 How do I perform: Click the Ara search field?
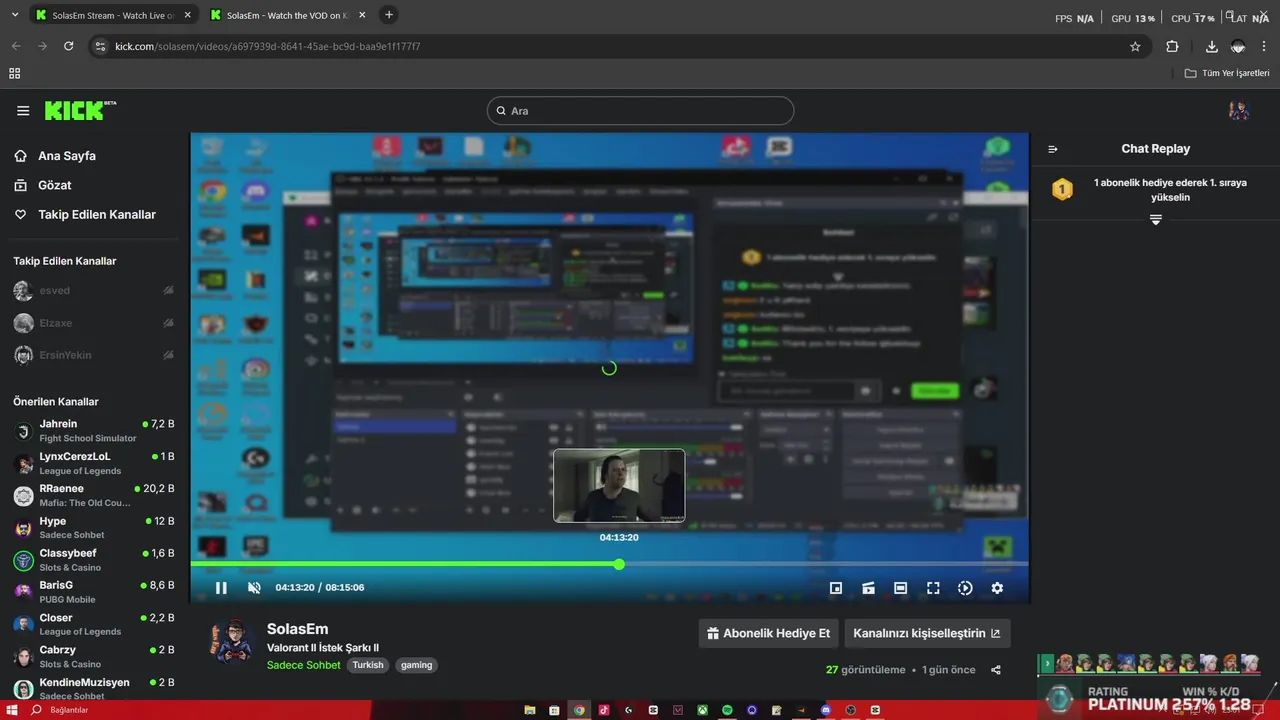640,111
